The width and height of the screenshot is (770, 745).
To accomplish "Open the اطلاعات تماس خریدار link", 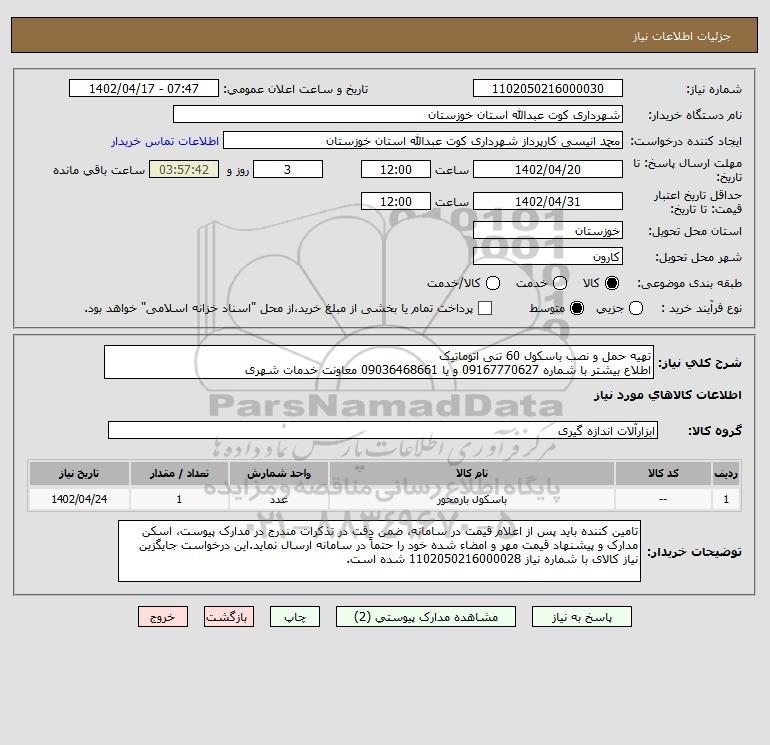I will 165,141.
